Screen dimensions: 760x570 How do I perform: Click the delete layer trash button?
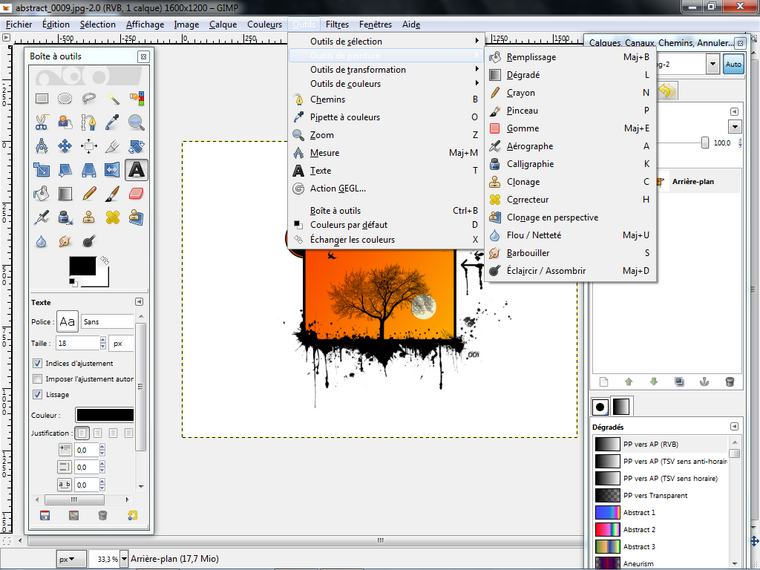click(x=729, y=382)
